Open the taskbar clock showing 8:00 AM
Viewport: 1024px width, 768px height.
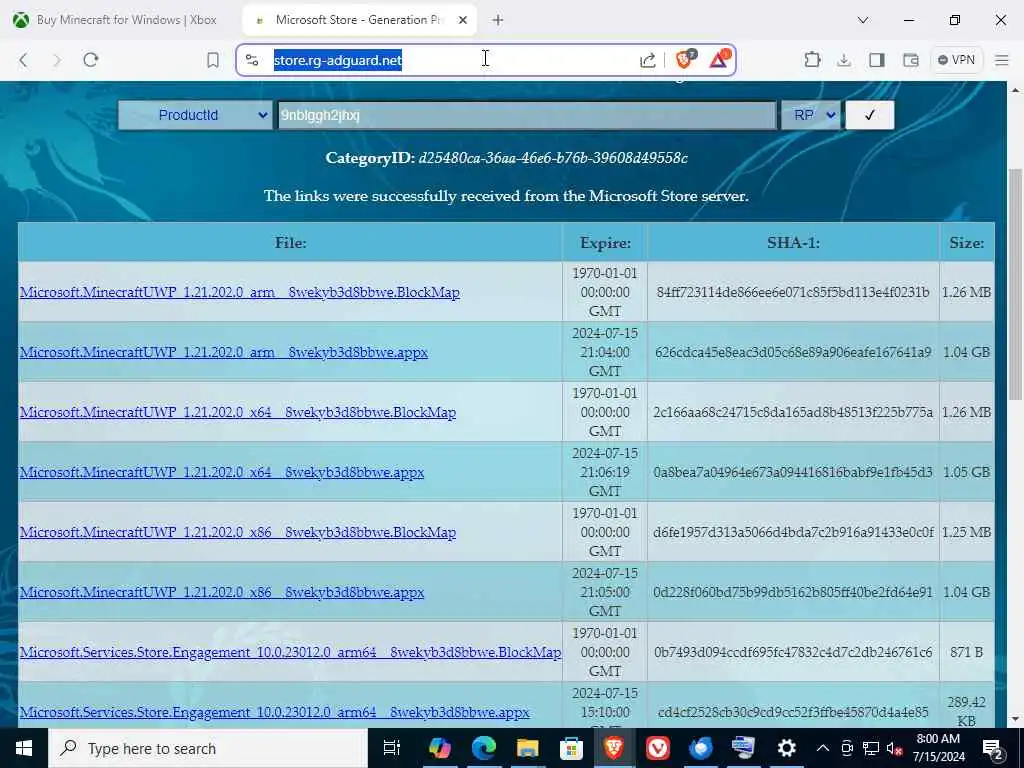940,748
